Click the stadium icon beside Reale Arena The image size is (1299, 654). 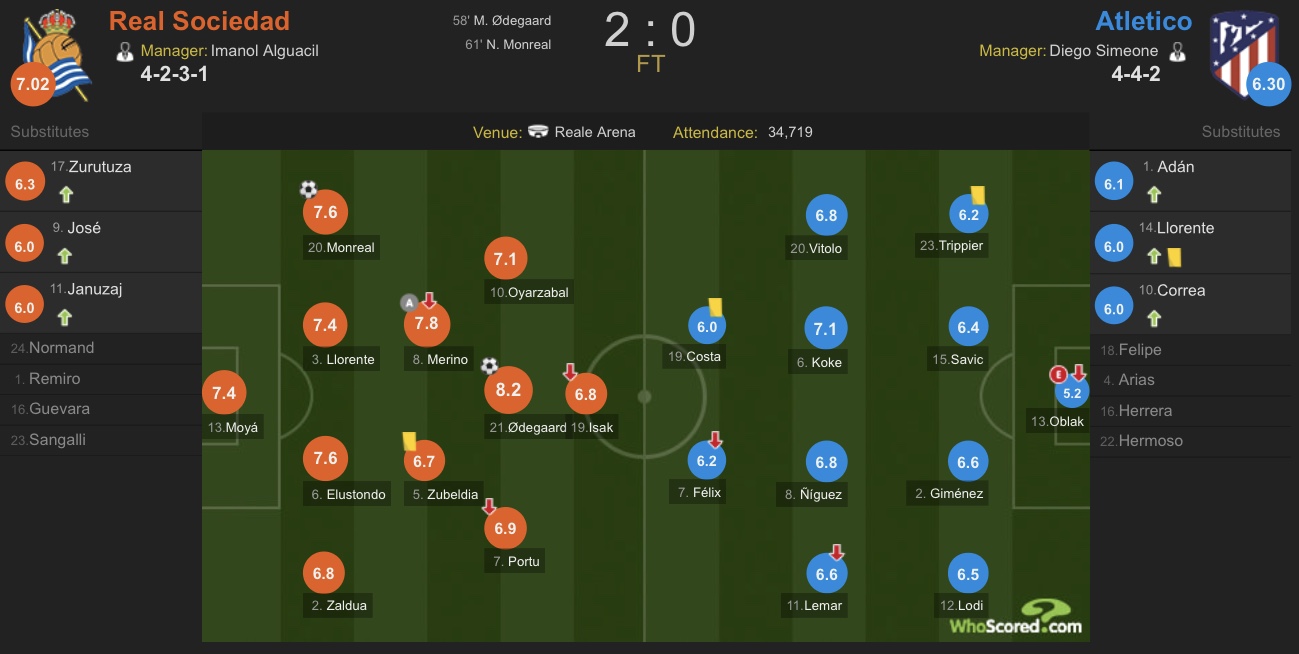click(x=538, y=132)
